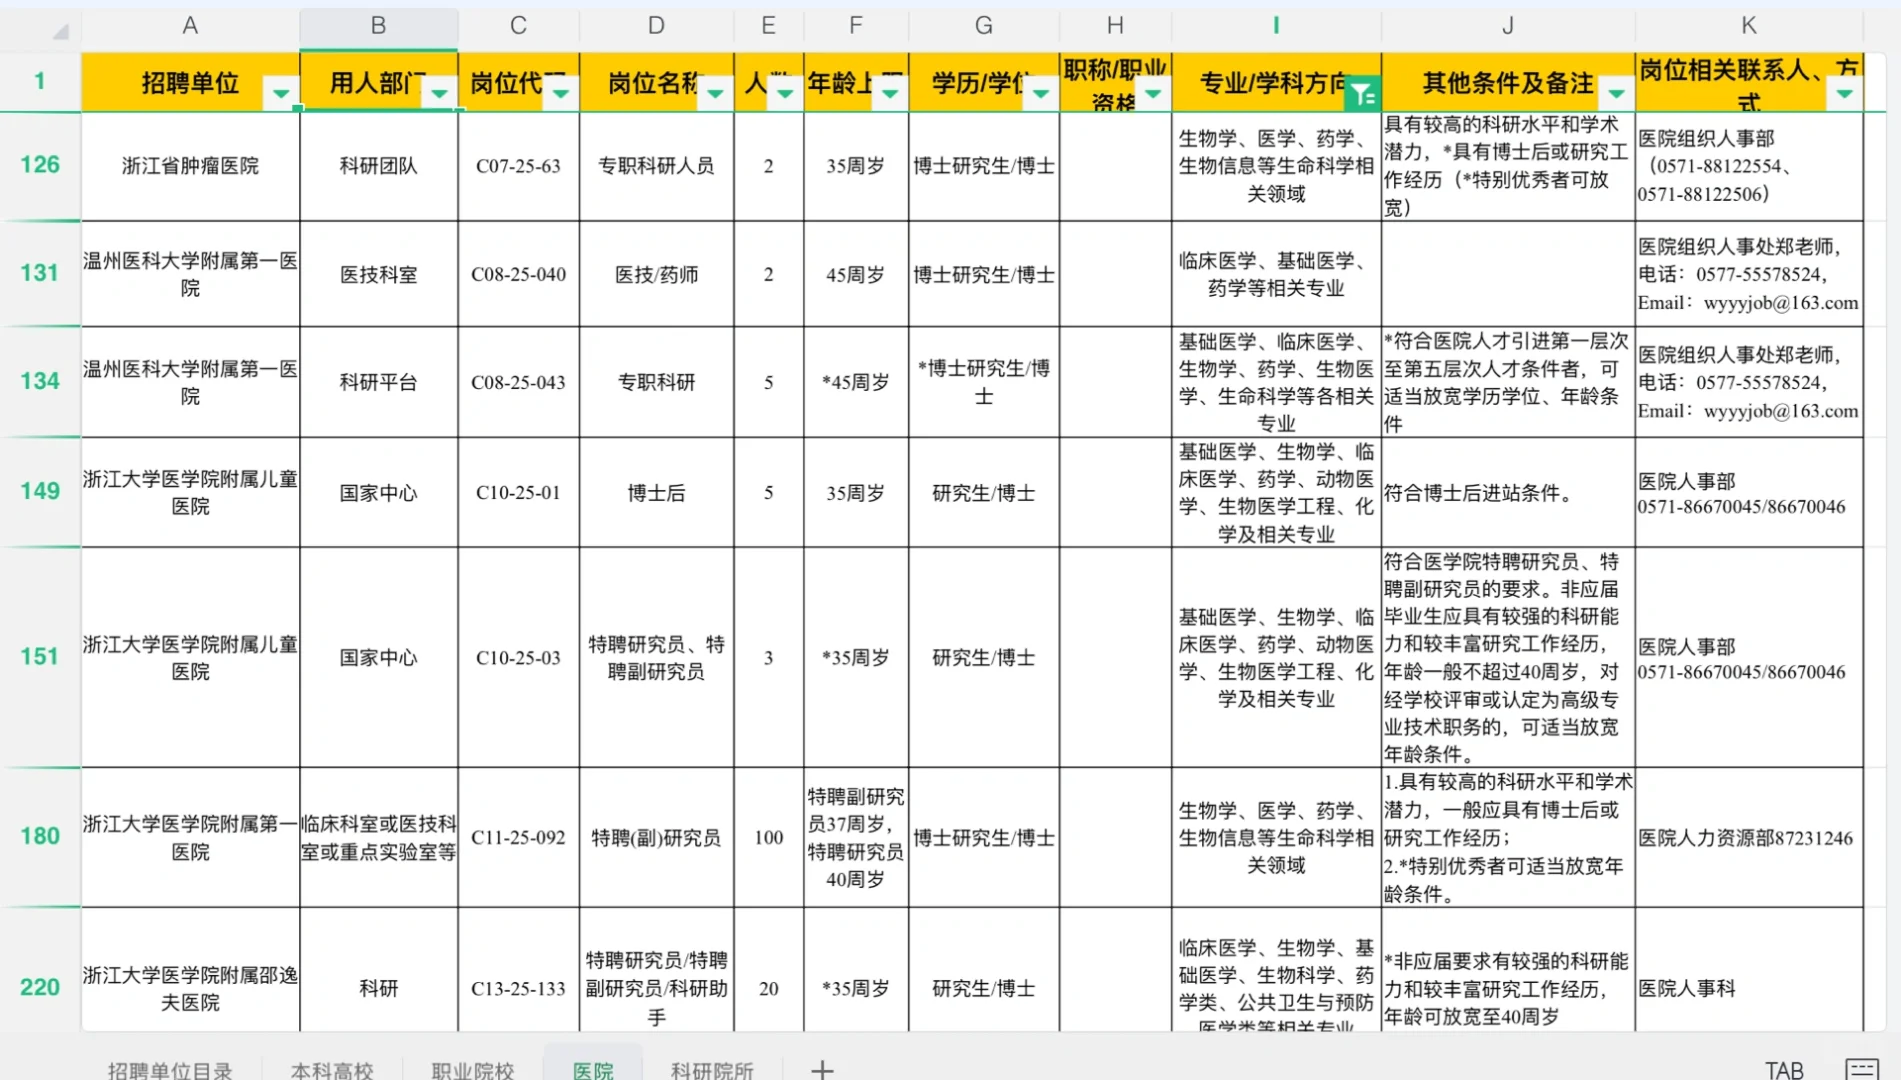Click the 临床科室或医技科室或重点实验室等 cell
1901x1080 pixels.
[379, 838]
